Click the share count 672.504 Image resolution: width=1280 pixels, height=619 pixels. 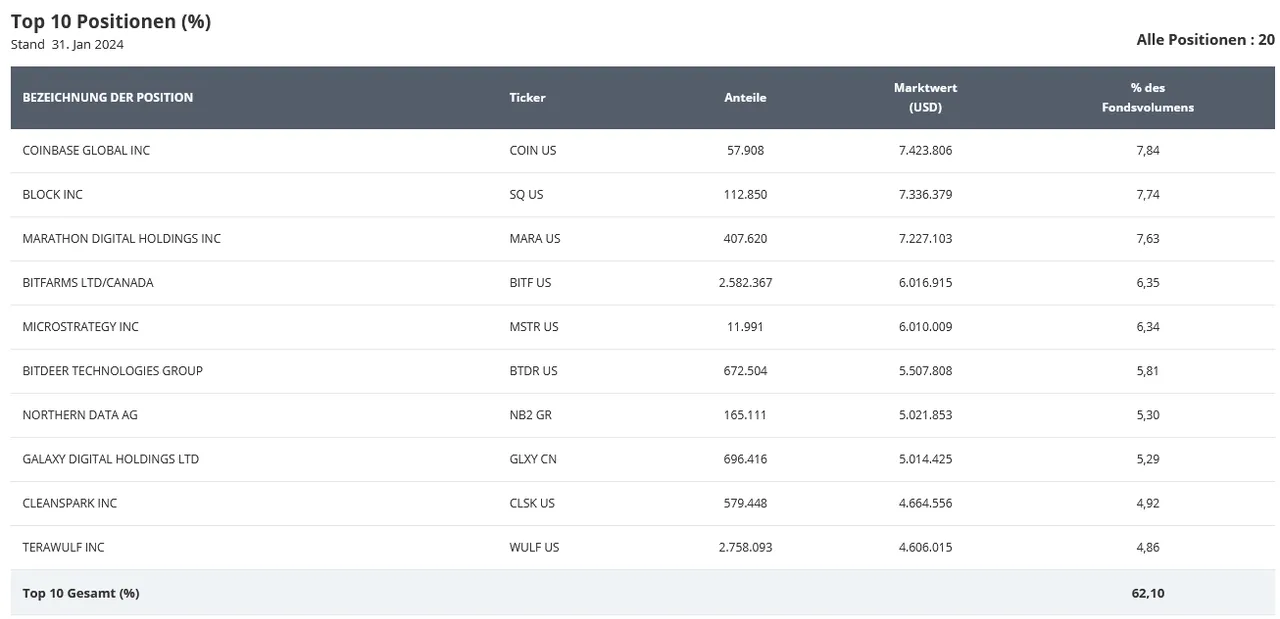tap(745, 370)
